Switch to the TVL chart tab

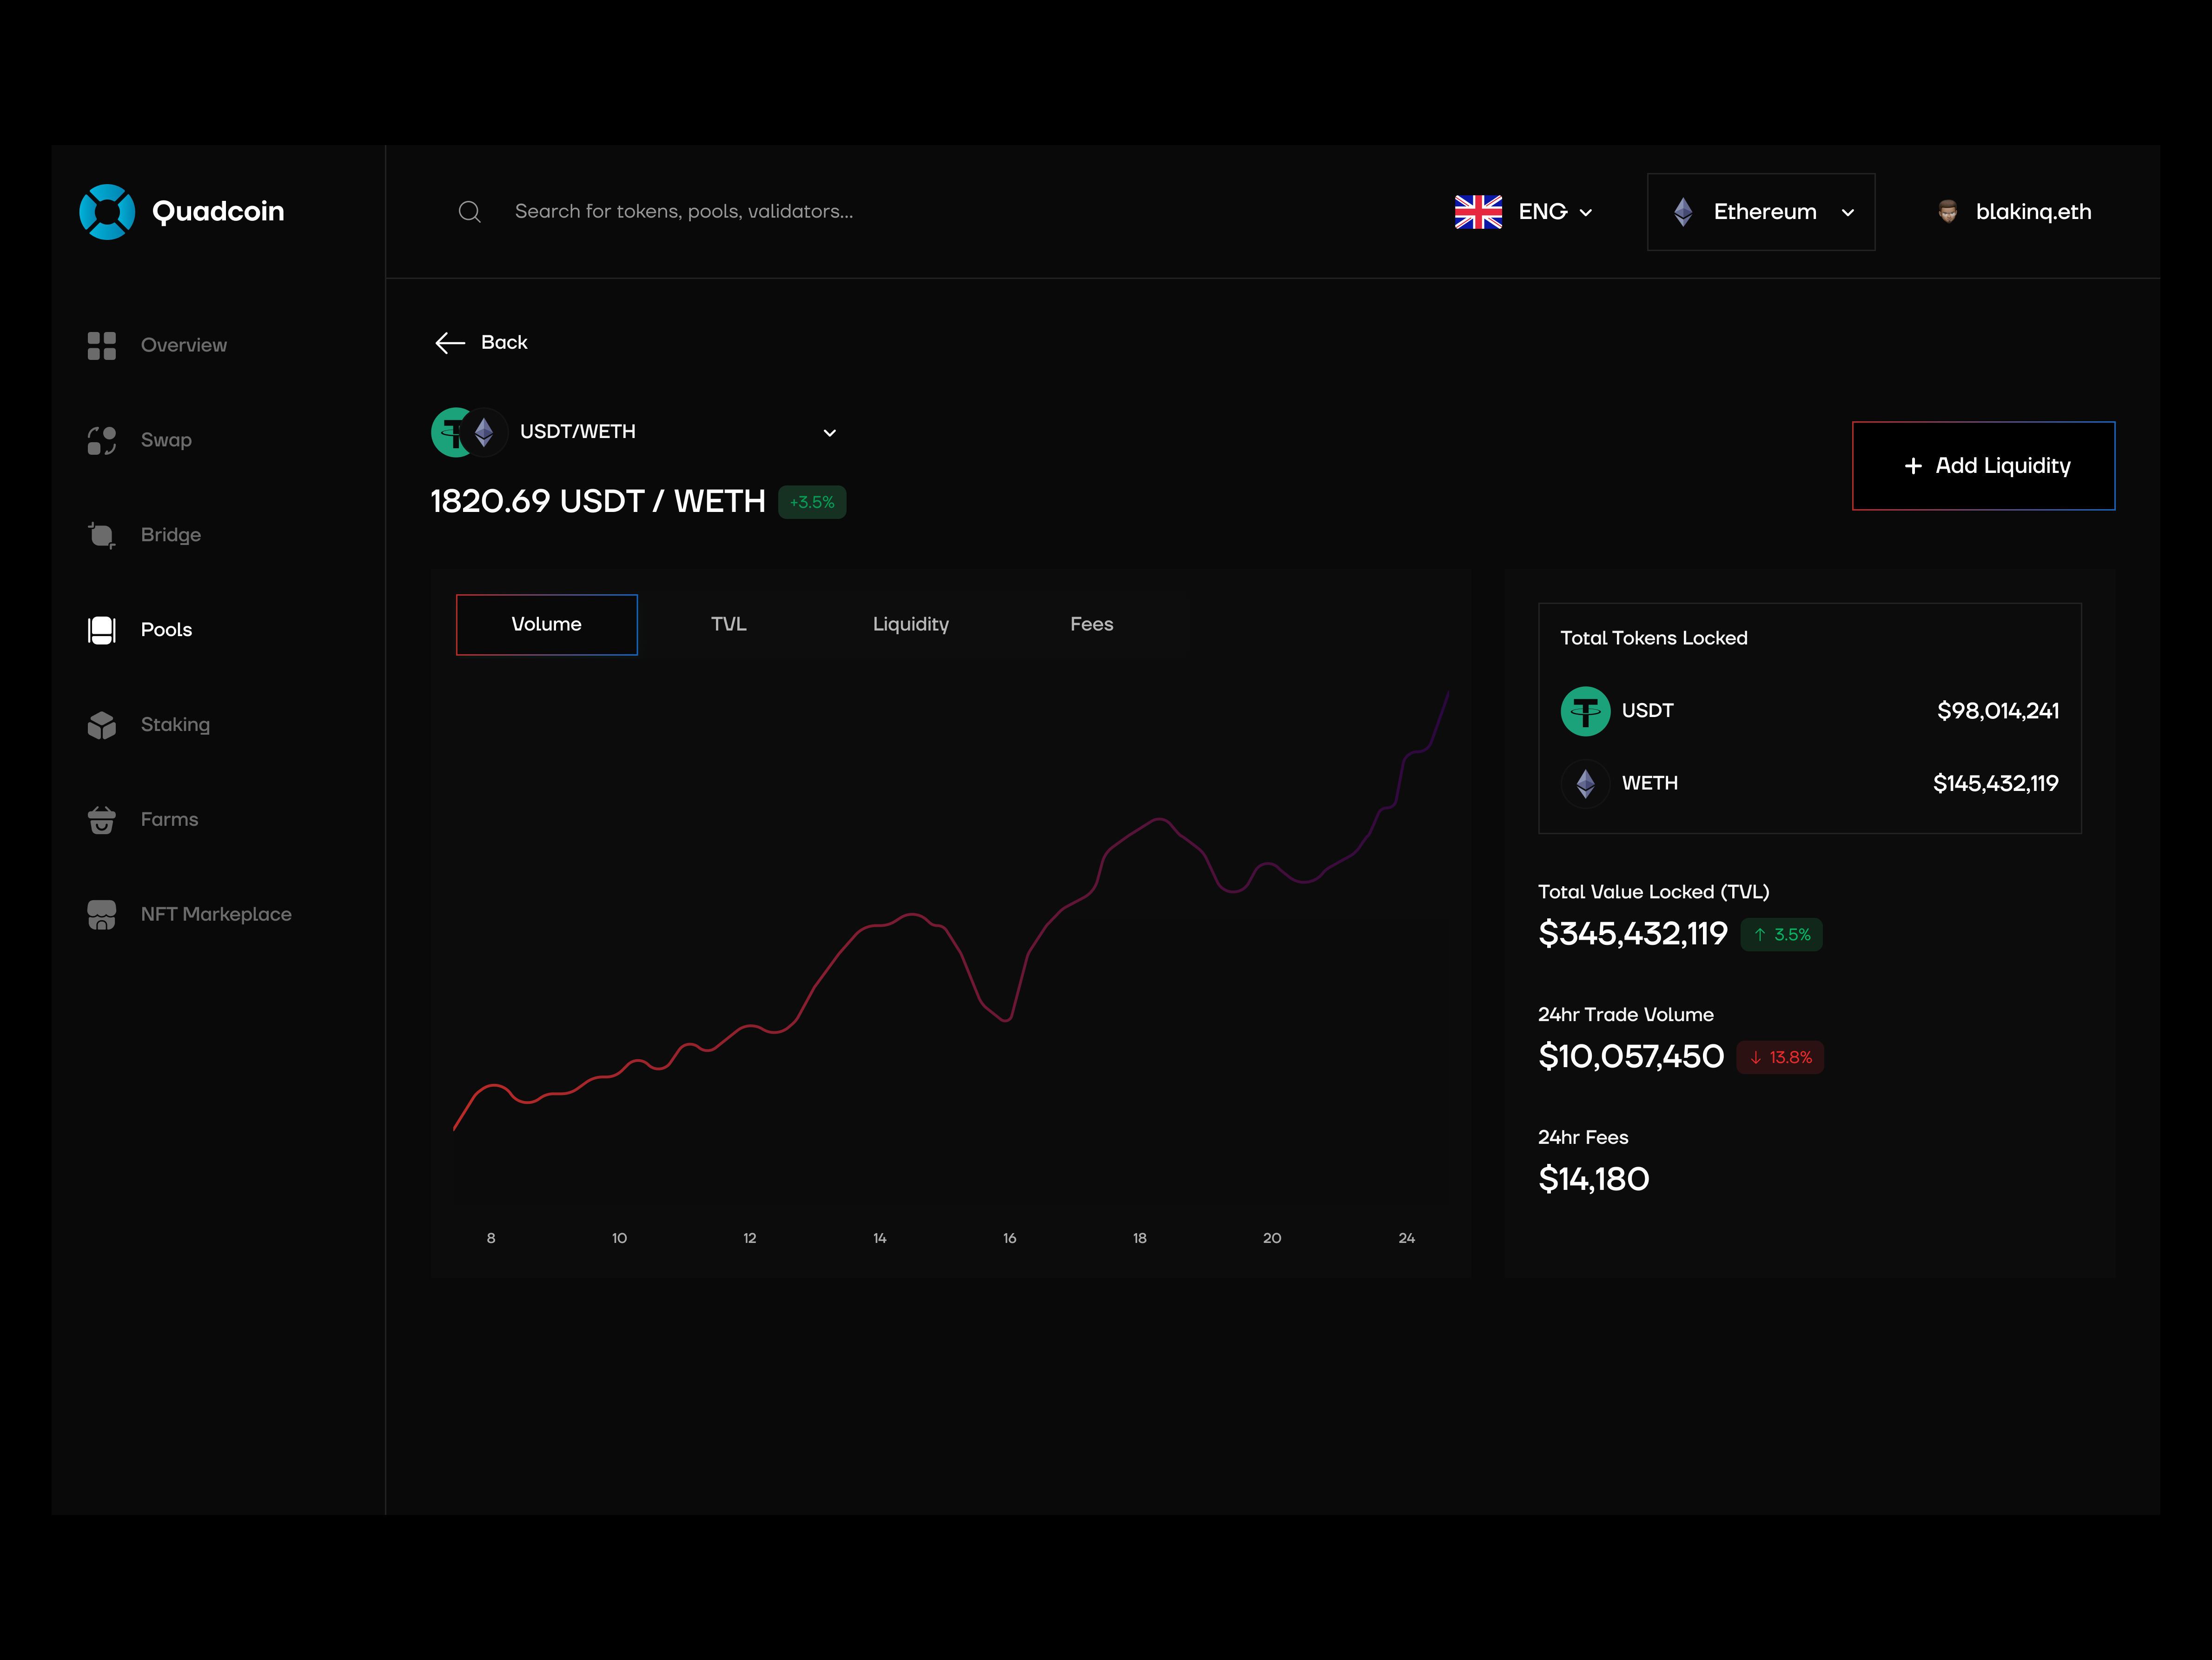[x=729, y=624]
